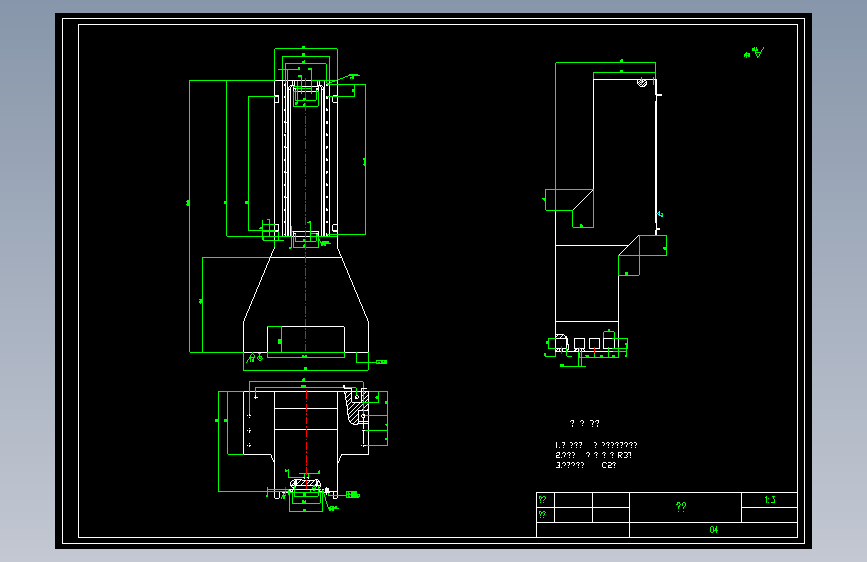Select the technical note line containing C2
The height and width of the screenshot is (562, 867).
click(x=586, y=465)
